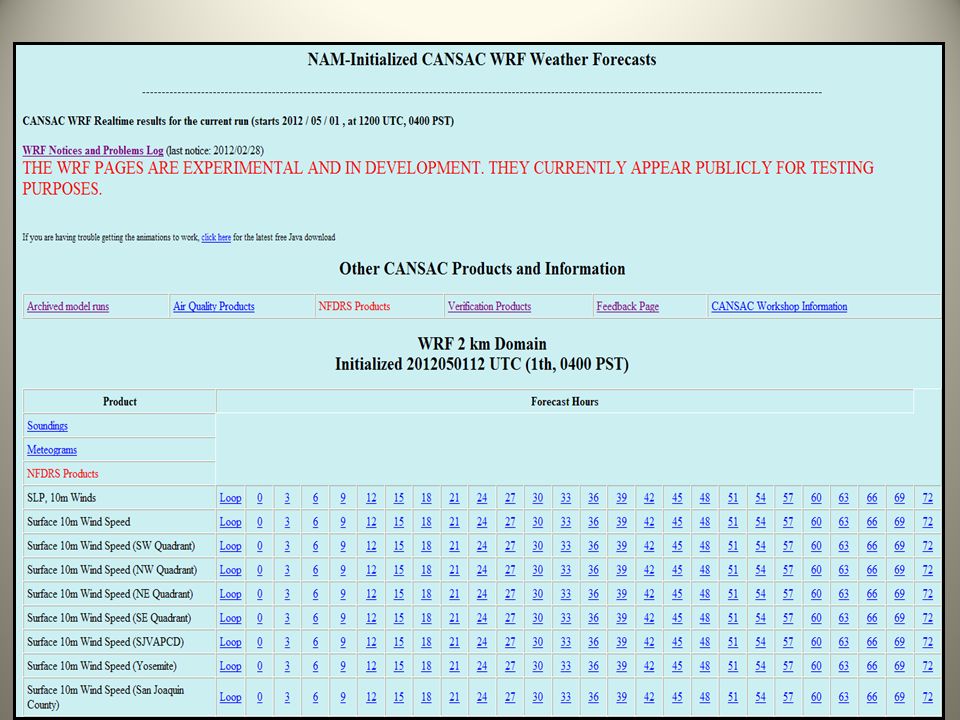Play Loop for Wind Speed NE Quadrant
The image size is (960, 720).
[230, 594]
